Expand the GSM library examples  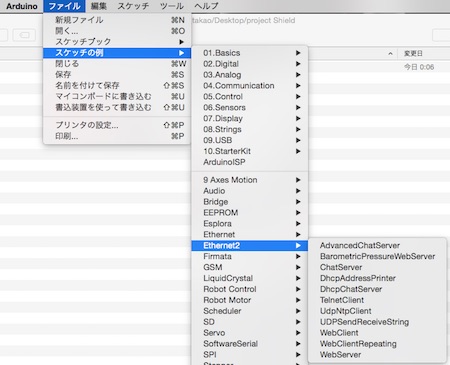point(250,267)
